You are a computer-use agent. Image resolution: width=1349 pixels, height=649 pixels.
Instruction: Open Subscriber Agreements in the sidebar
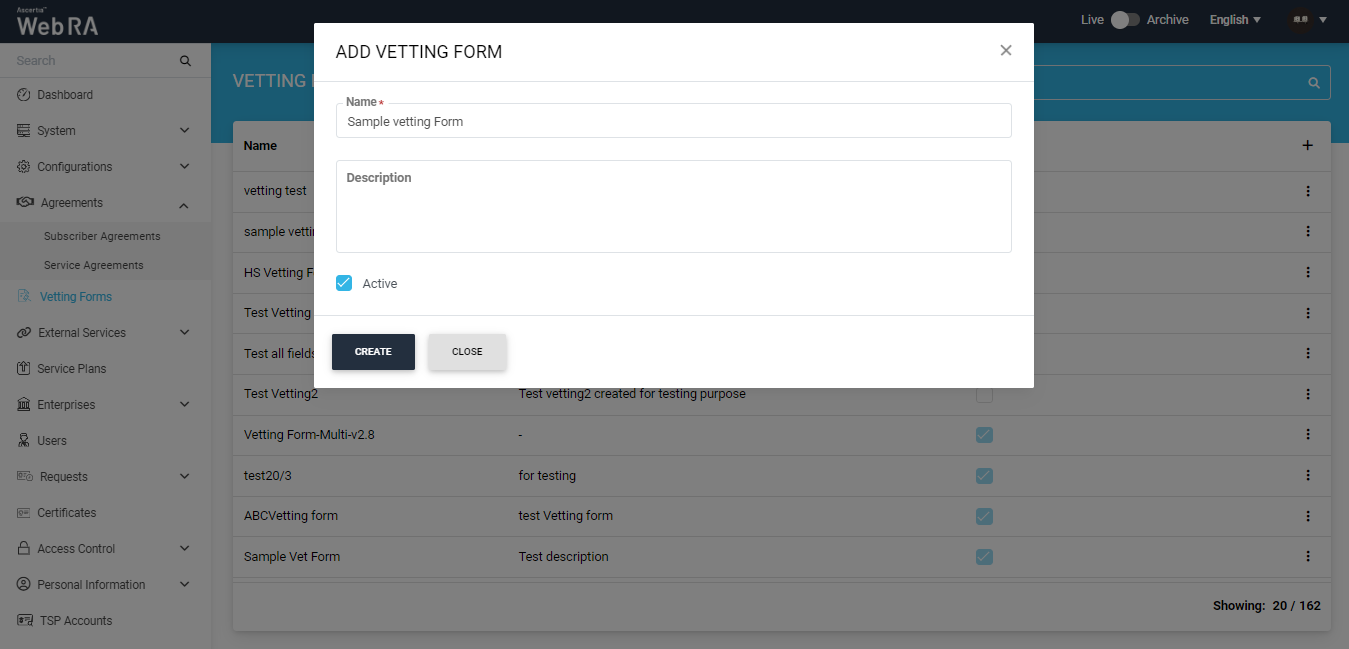(102, 237)
